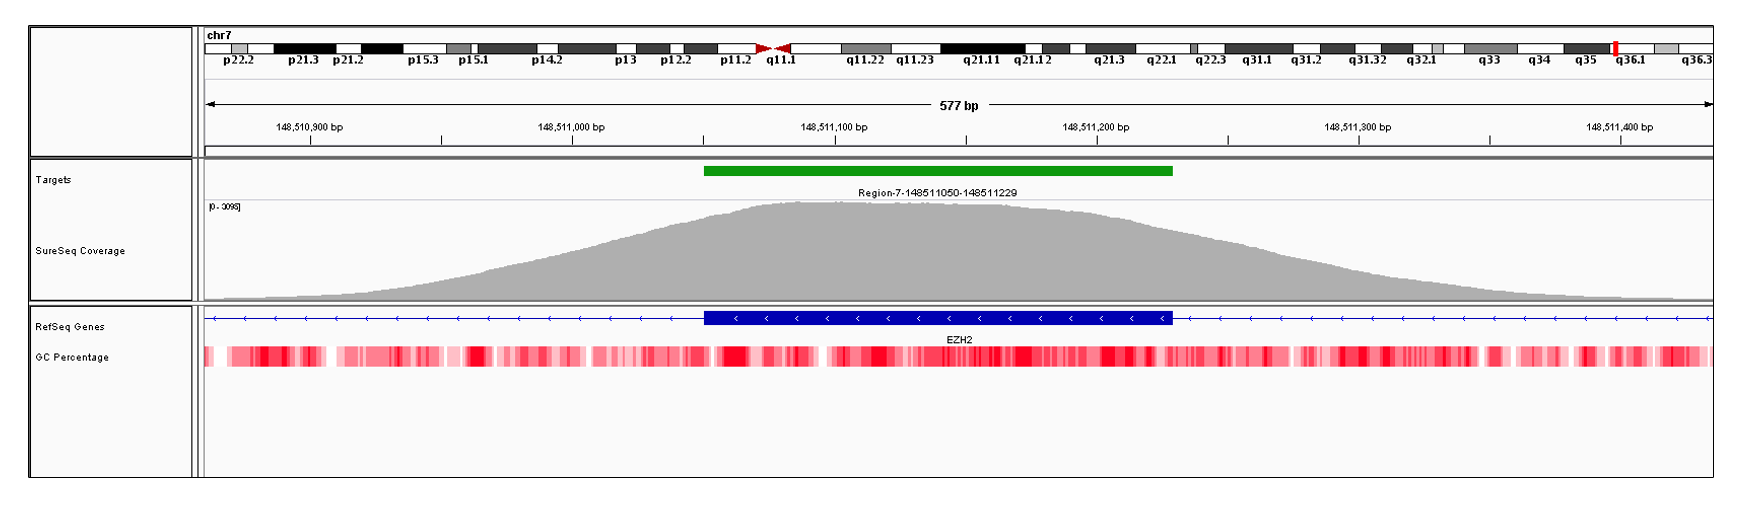Select the SureSeq Coverage track name
The image size is (1749, 510).
(80, 251)
